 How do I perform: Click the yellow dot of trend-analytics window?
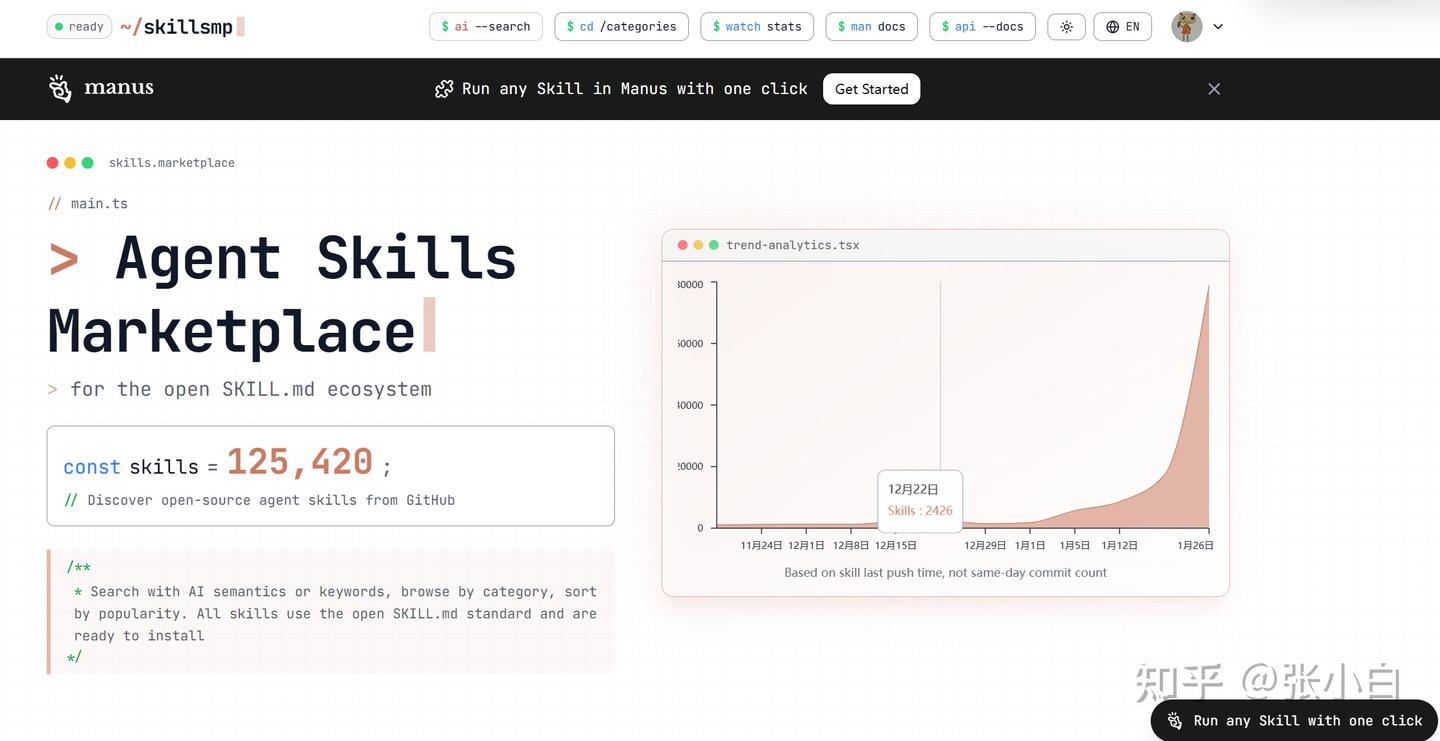click(x=698, y=245)
